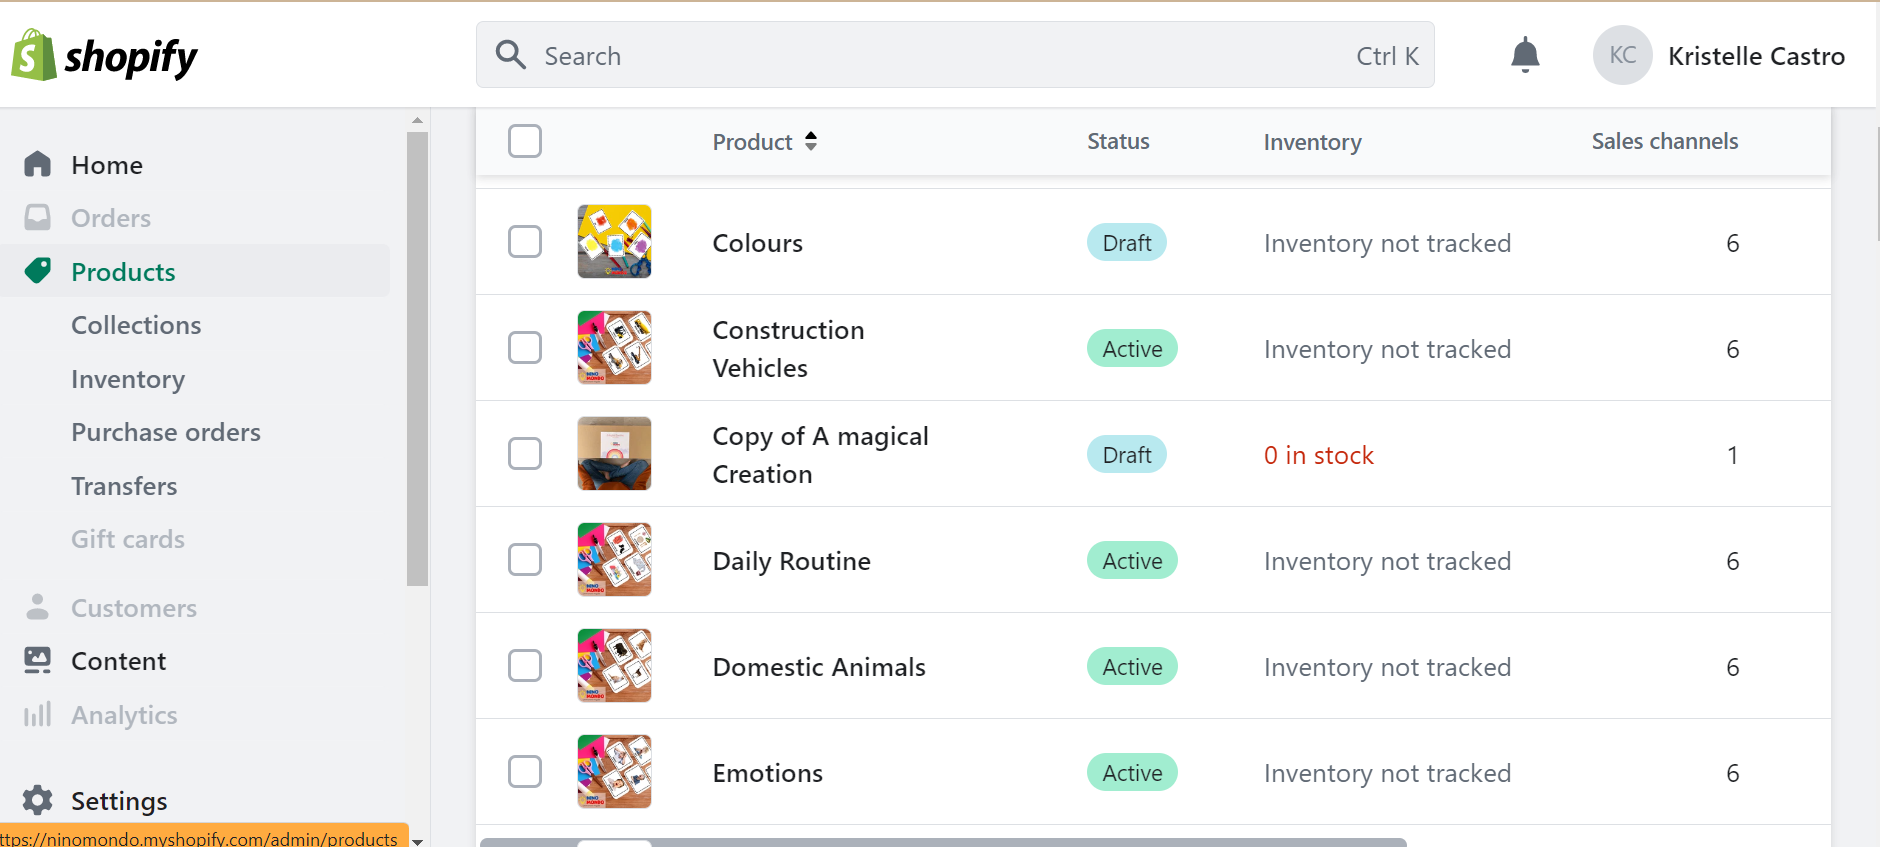The width and height of the screenshot is (1880, 847).
Task: Click the Shopify logo
Action: click(104, 56)
